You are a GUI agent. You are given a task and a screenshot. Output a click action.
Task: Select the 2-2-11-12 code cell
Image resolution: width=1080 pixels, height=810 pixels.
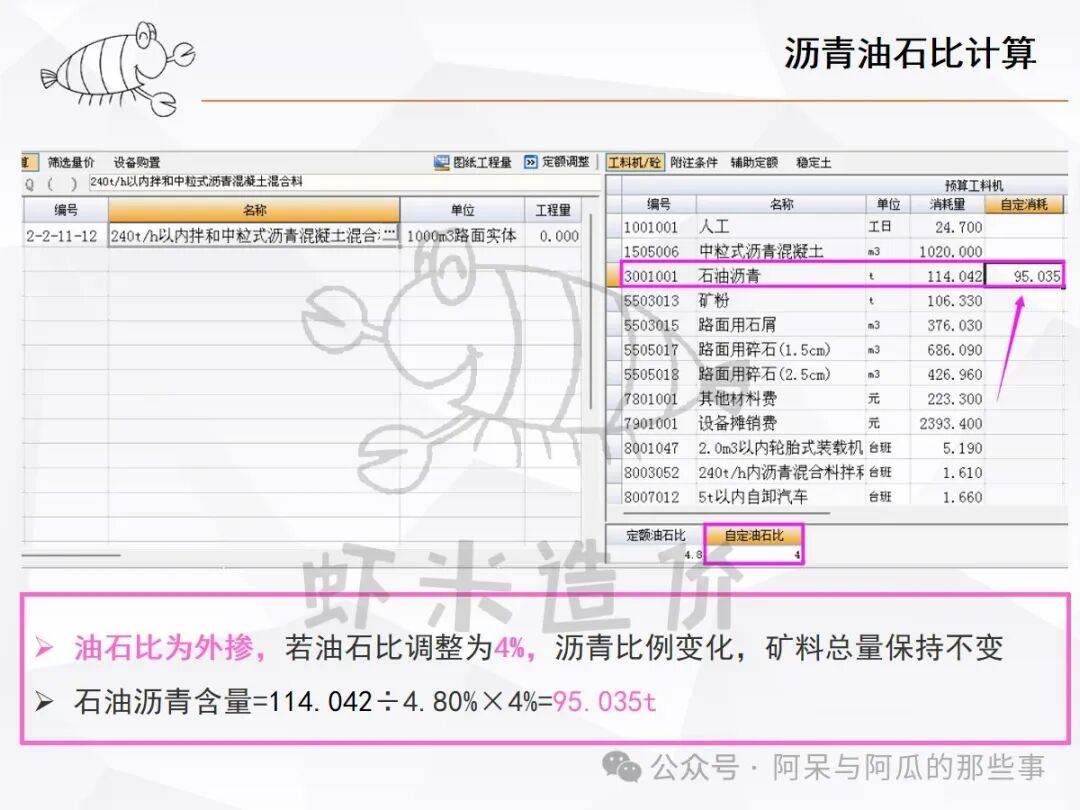point(65,236)
